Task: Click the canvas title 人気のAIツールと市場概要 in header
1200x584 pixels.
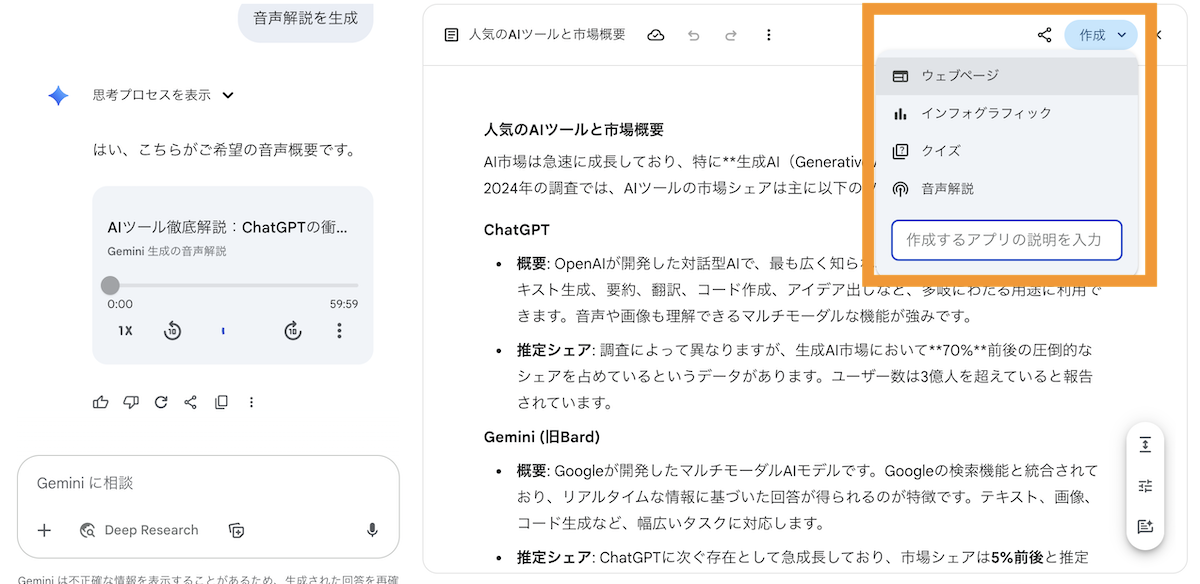Action: (x=547, y=35)
